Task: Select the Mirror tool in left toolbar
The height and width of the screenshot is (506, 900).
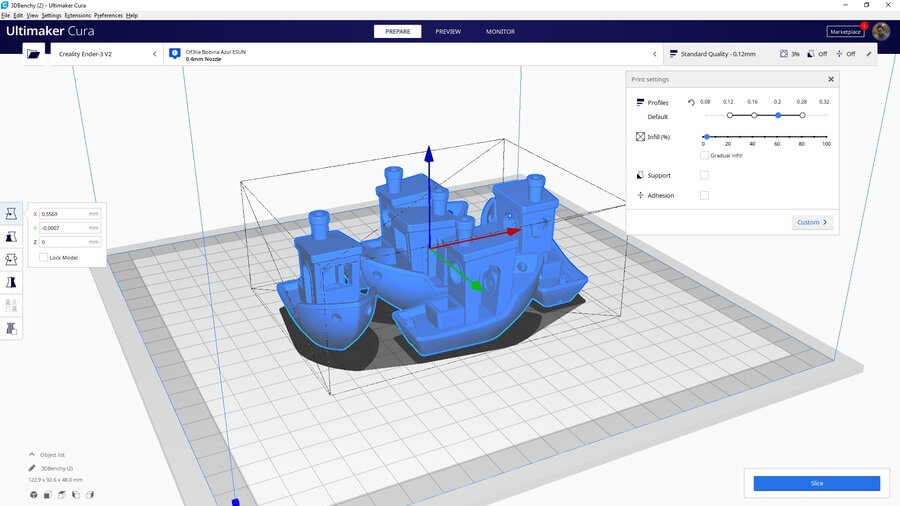Action: pos(11,282)
